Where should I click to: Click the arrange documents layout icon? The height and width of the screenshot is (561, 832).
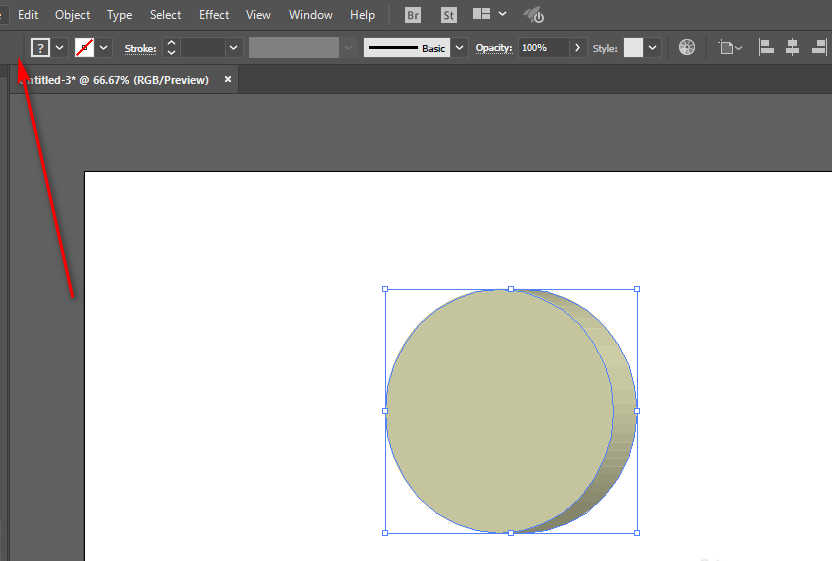tap(482, 14)
